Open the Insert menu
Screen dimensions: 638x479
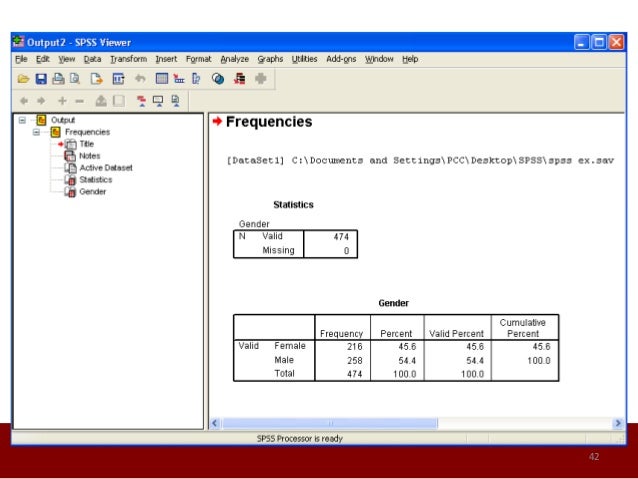(x=166, y=59)
